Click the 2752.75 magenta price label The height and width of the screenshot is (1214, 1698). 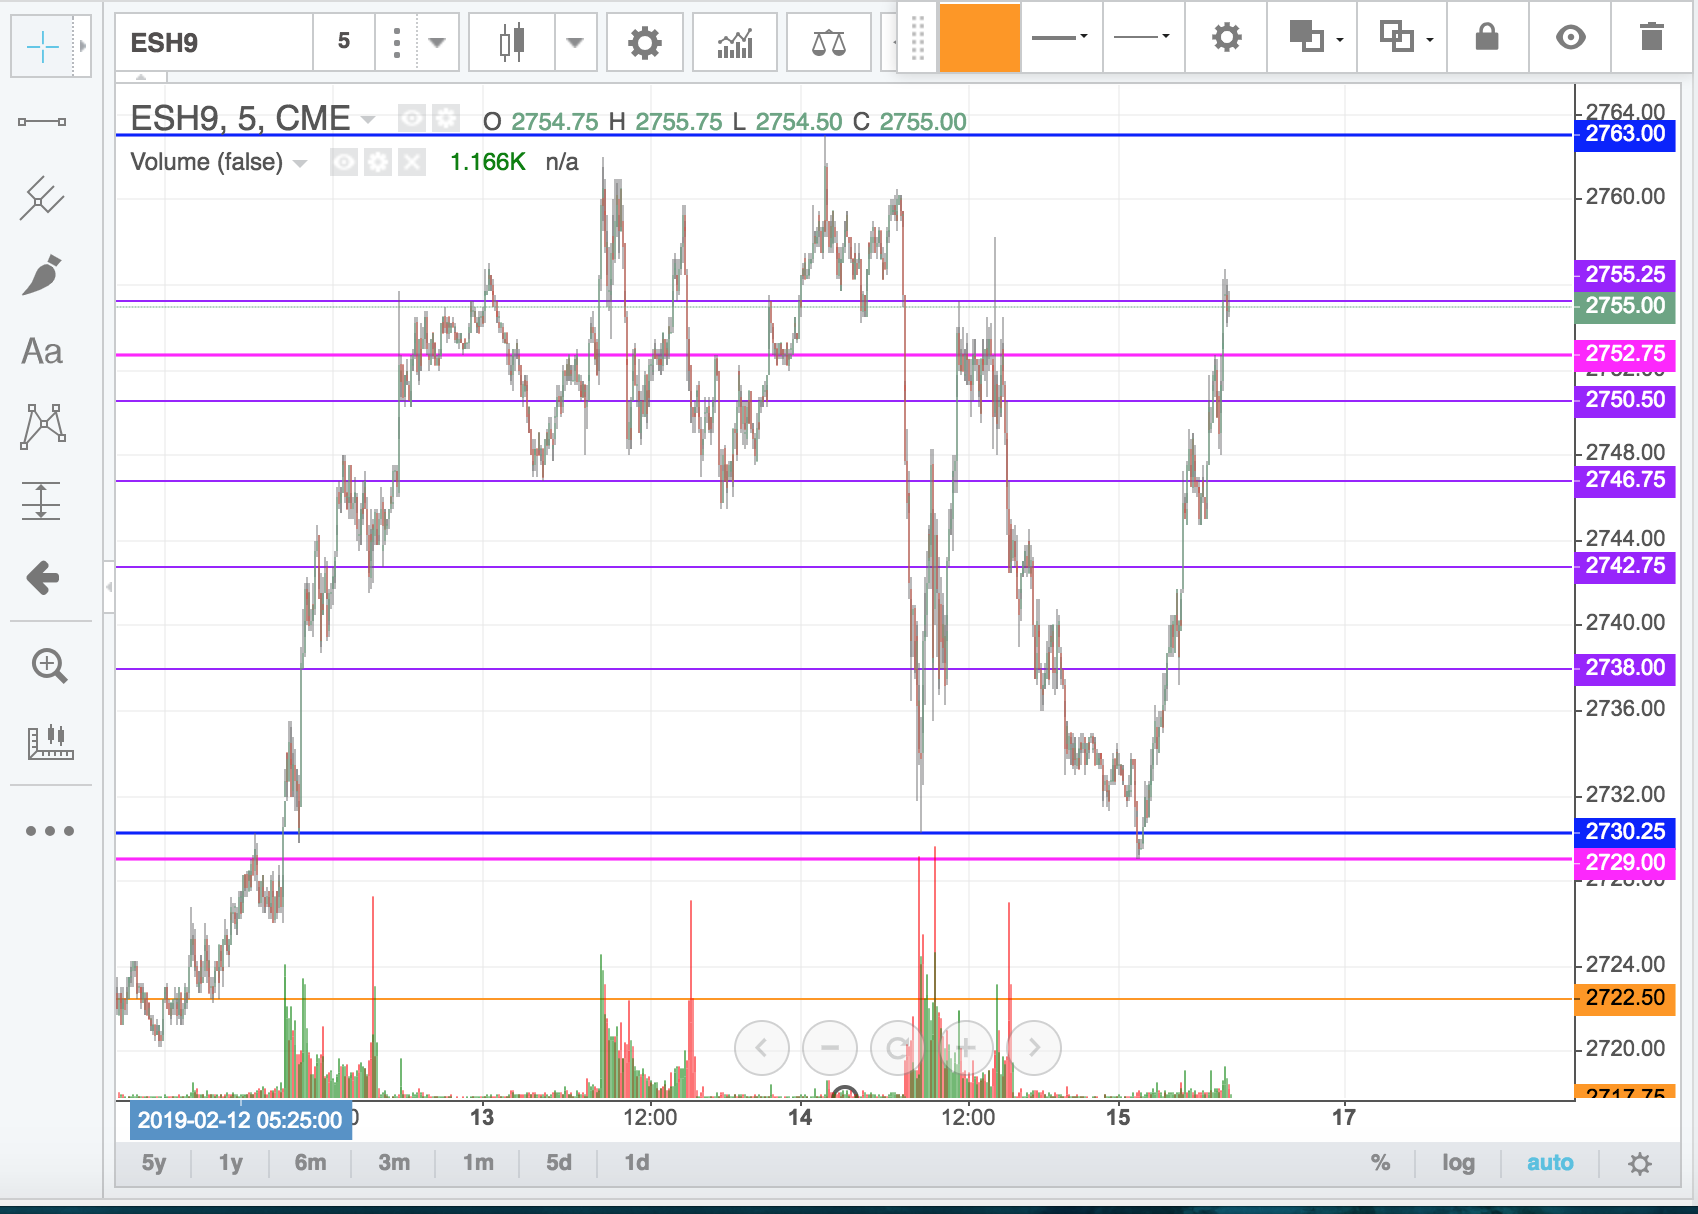1625,354
